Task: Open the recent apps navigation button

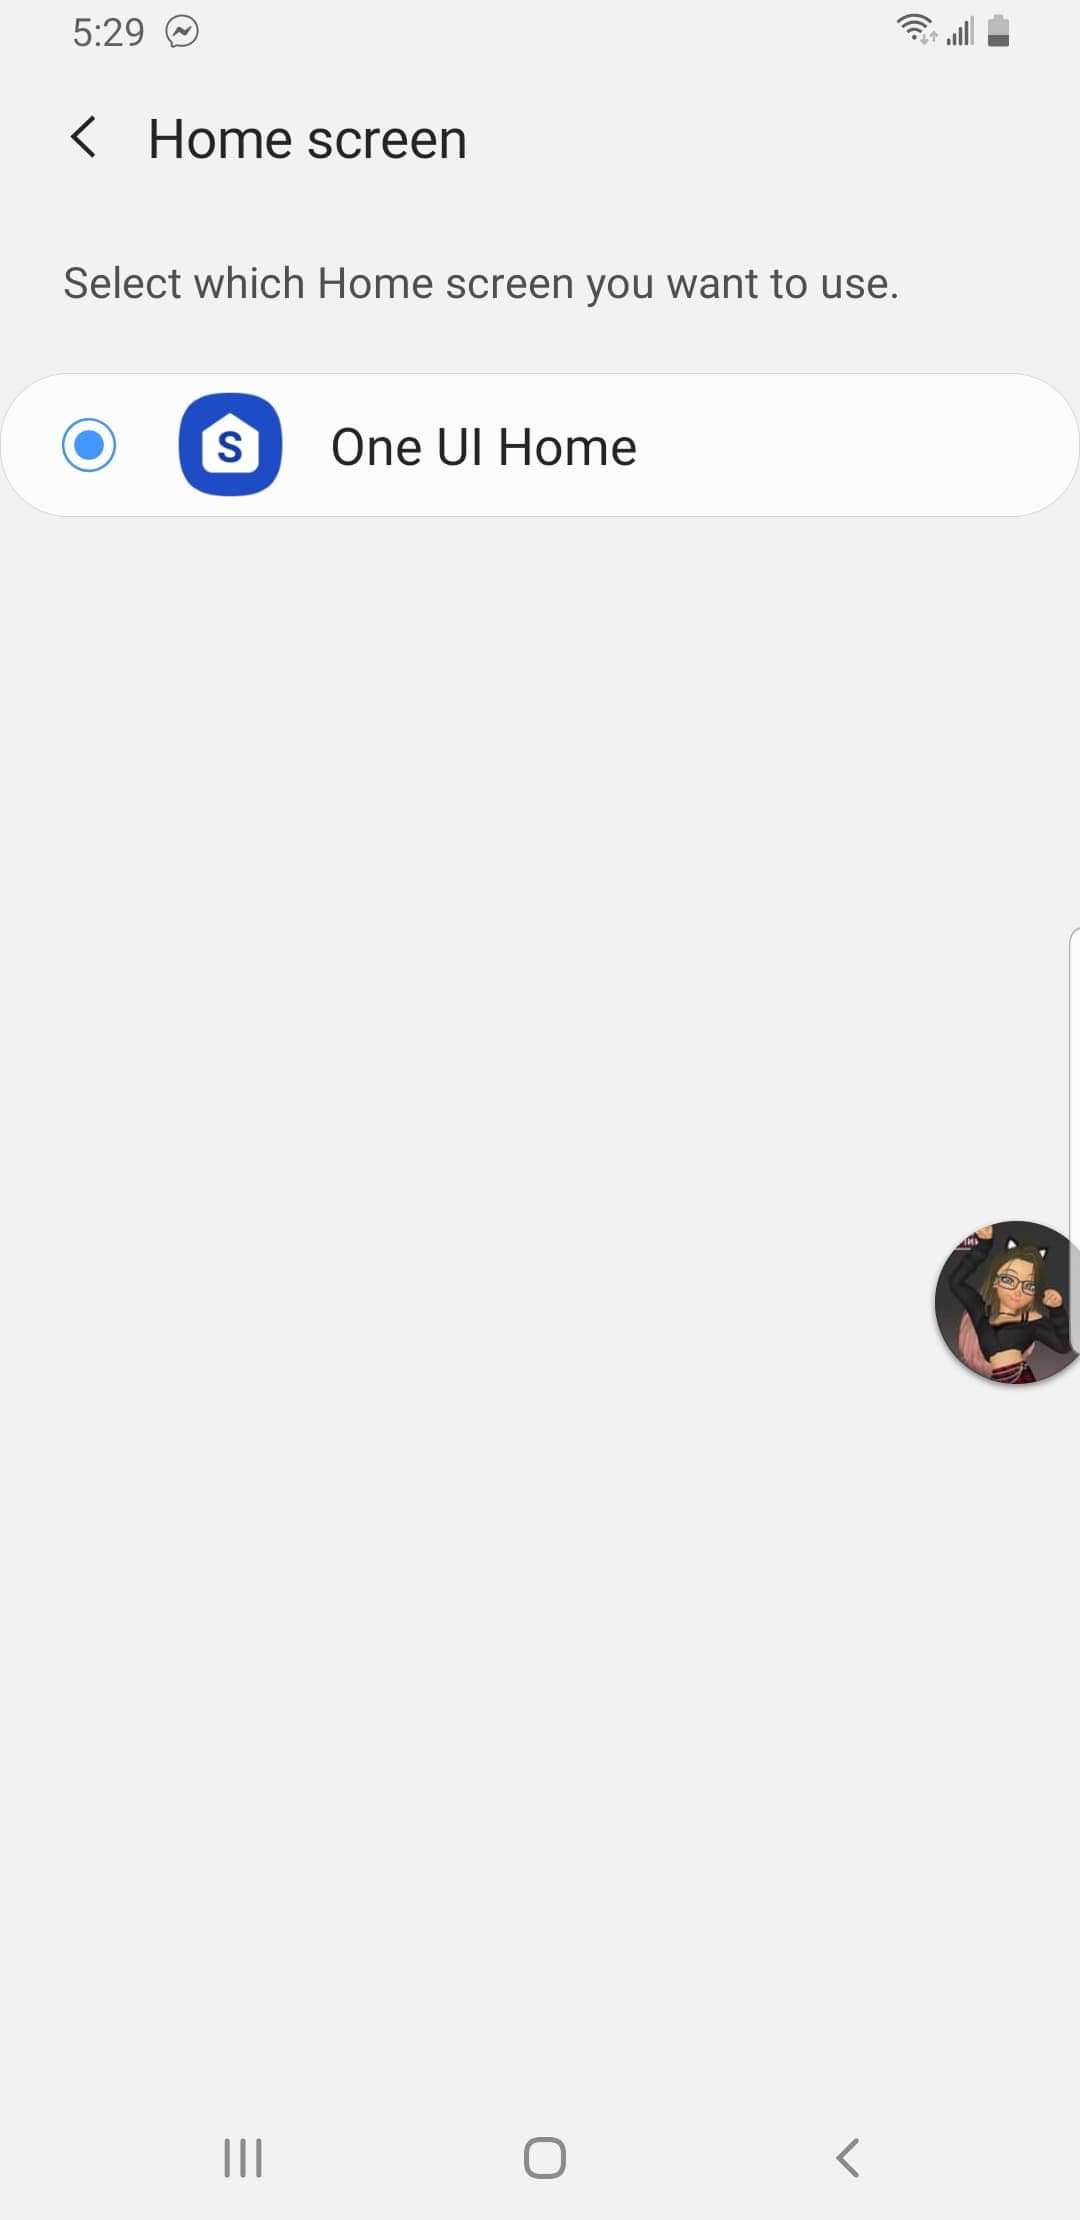Action: 243,2157
